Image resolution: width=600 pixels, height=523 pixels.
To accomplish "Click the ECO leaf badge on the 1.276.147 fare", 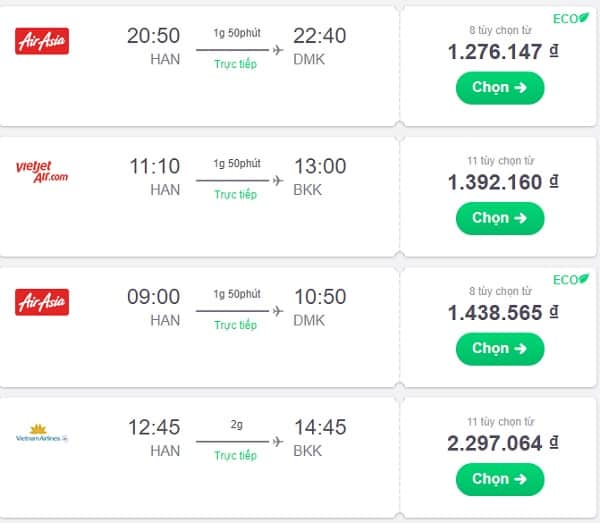I will click(571, 18).
